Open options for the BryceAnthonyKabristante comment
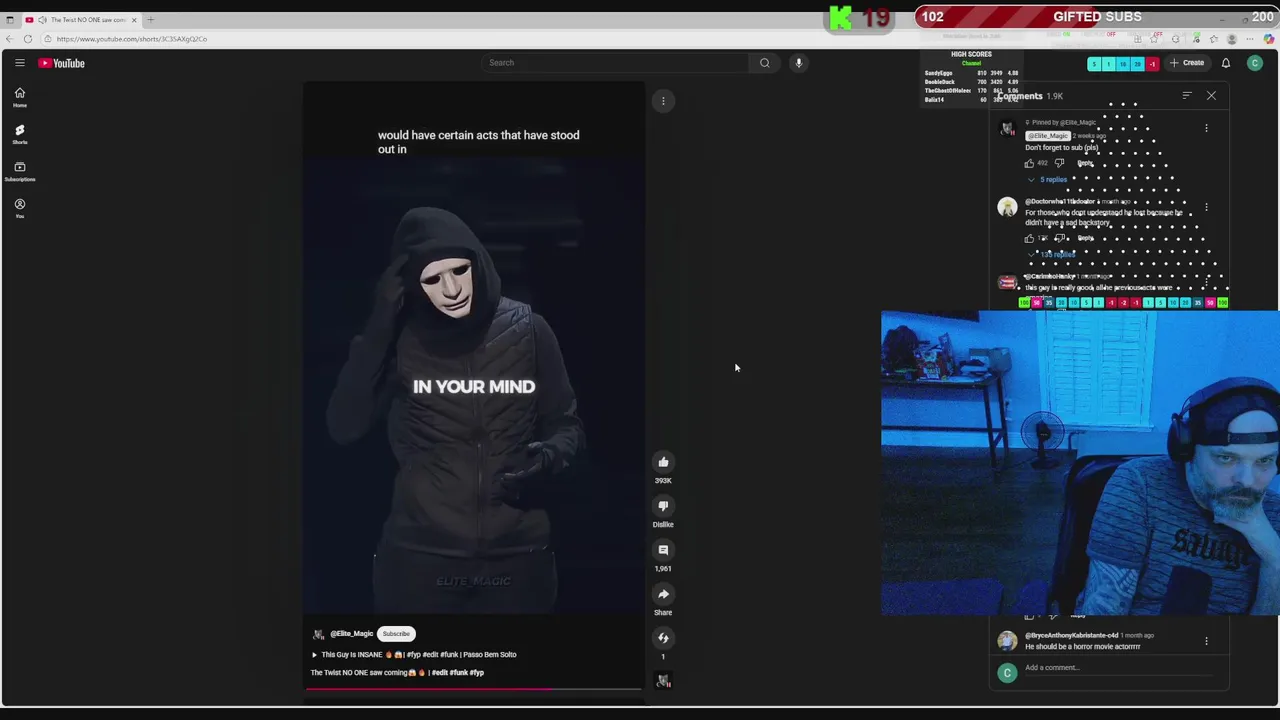This screenshot has height=720, width=1280. pyautogui.click(x=1206, y=641)
